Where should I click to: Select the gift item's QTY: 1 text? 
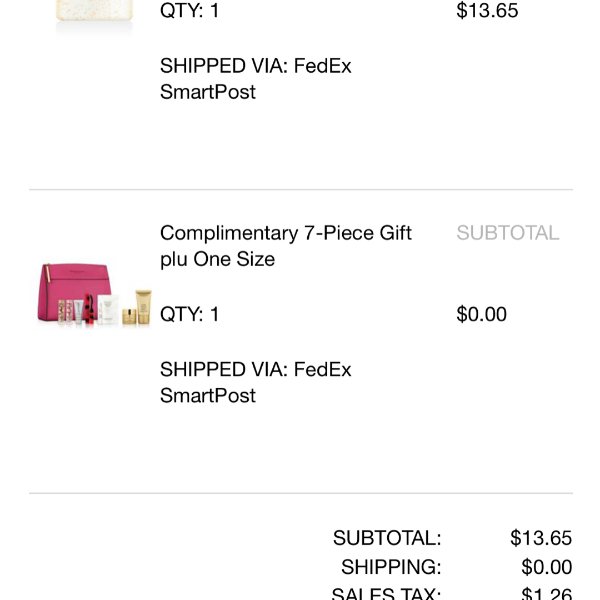190,314
